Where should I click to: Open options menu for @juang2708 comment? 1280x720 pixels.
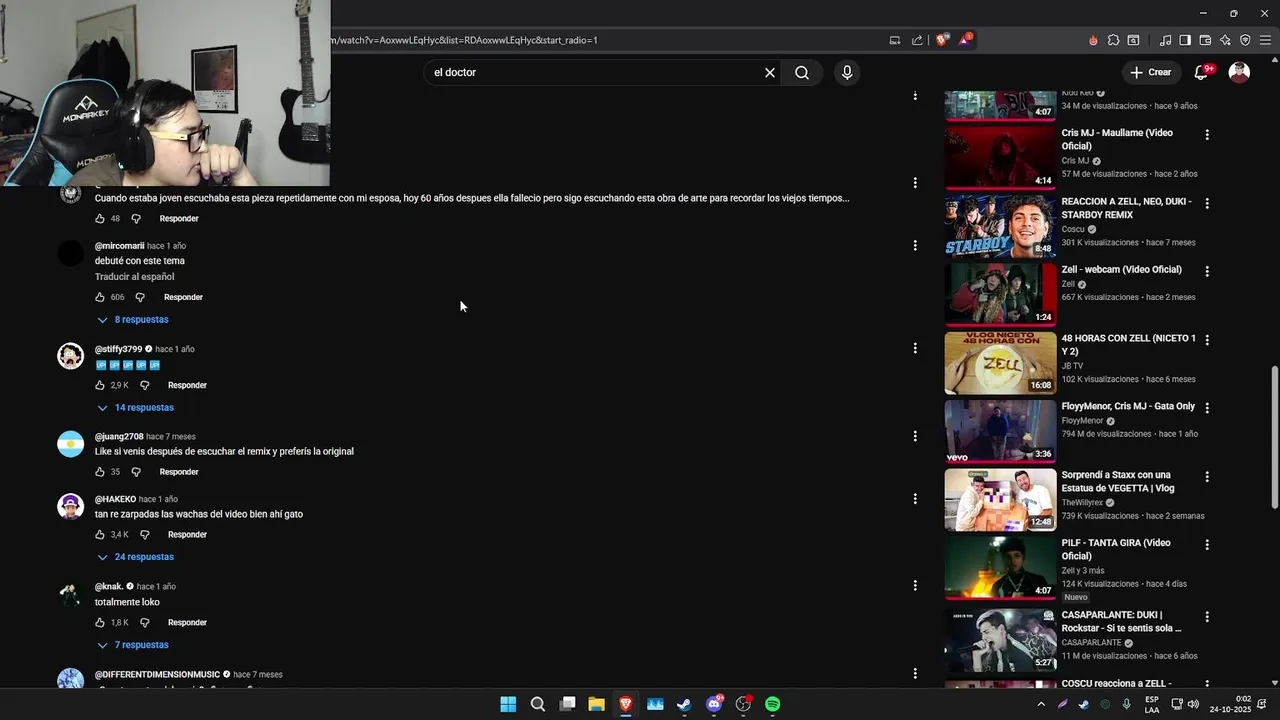coord(915,436)
